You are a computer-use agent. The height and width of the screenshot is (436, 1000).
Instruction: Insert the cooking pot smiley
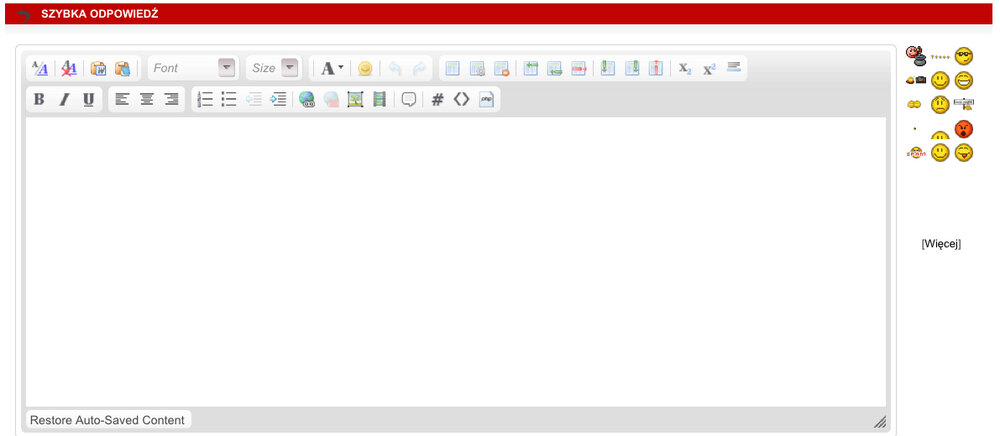(916, 56)
